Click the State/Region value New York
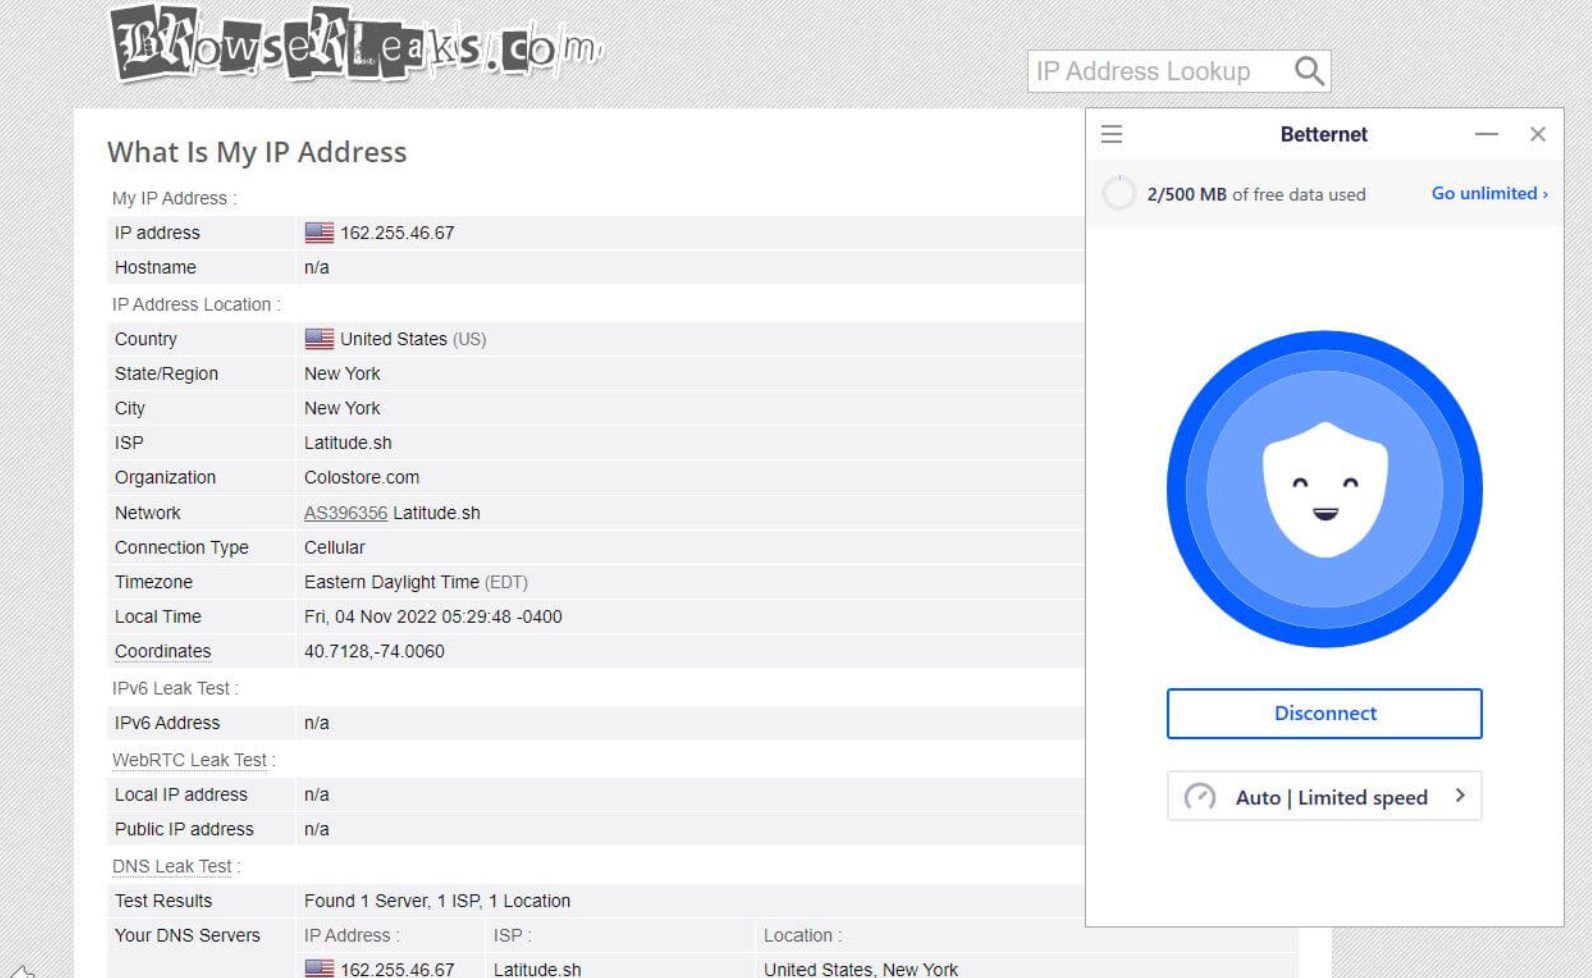Viewport: 1592px width, 978px height. 342,374
